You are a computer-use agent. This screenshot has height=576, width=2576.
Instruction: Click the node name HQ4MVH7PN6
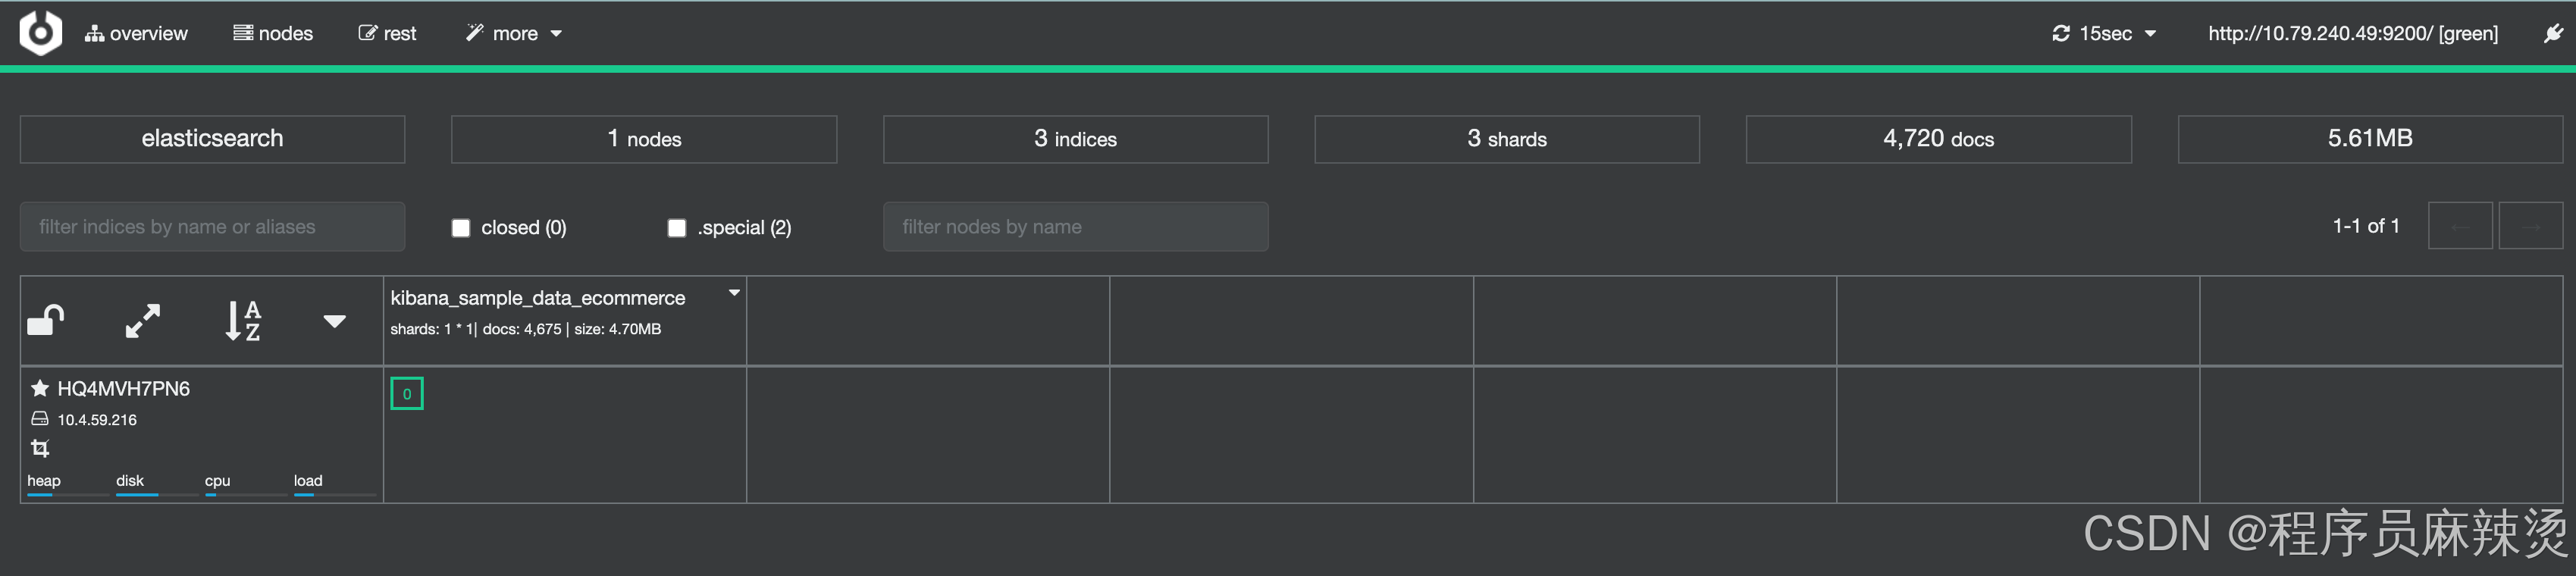pos(124,388)
